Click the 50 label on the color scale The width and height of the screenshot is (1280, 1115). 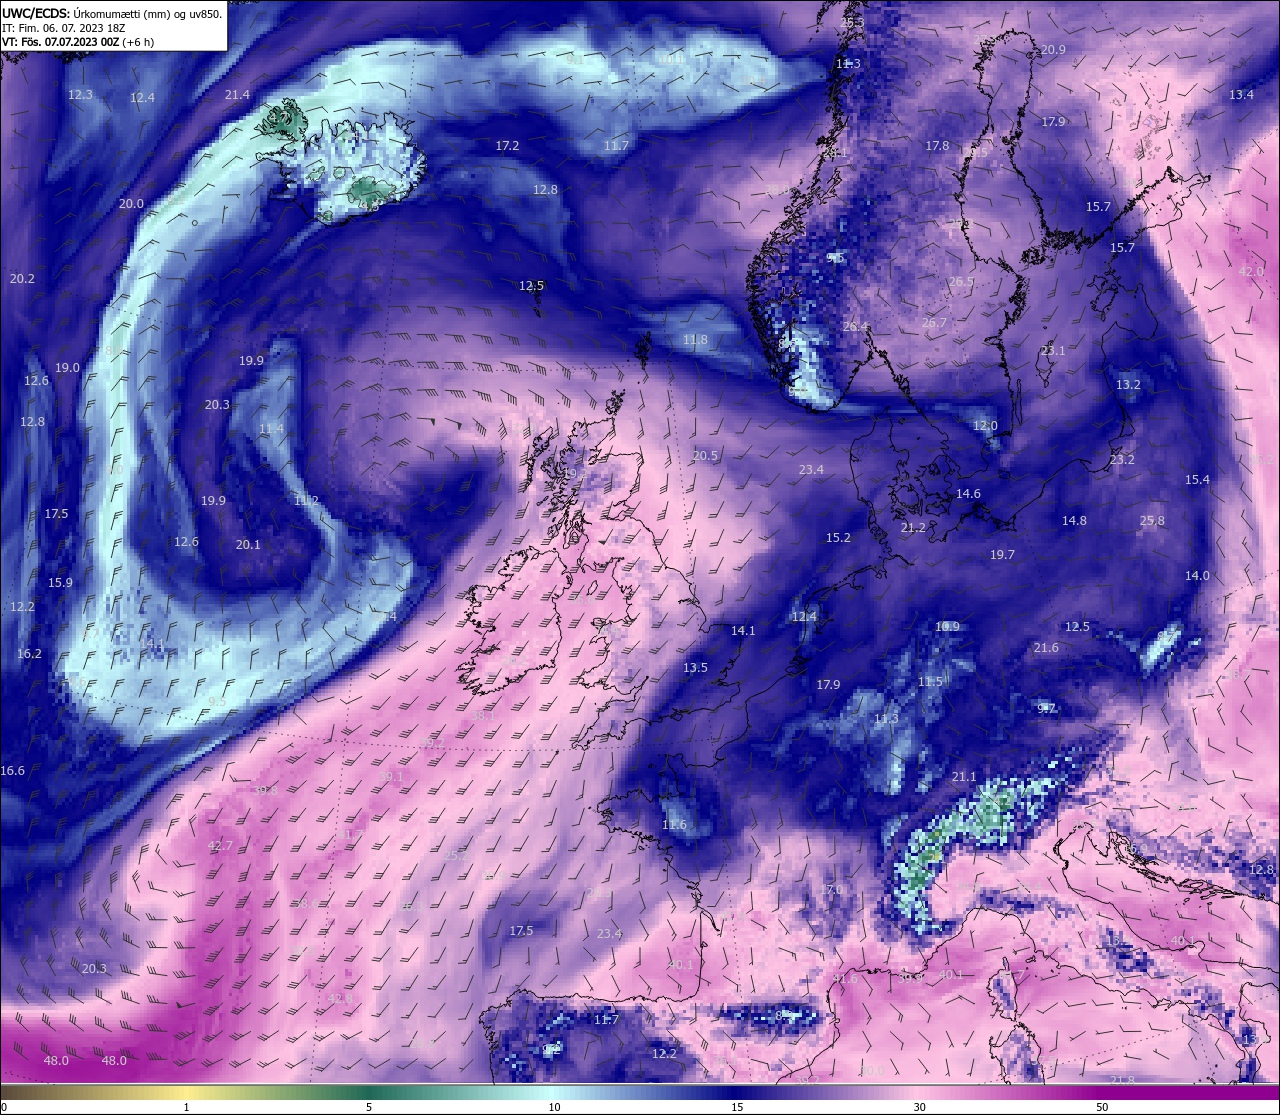(x=1101, y=1107)
